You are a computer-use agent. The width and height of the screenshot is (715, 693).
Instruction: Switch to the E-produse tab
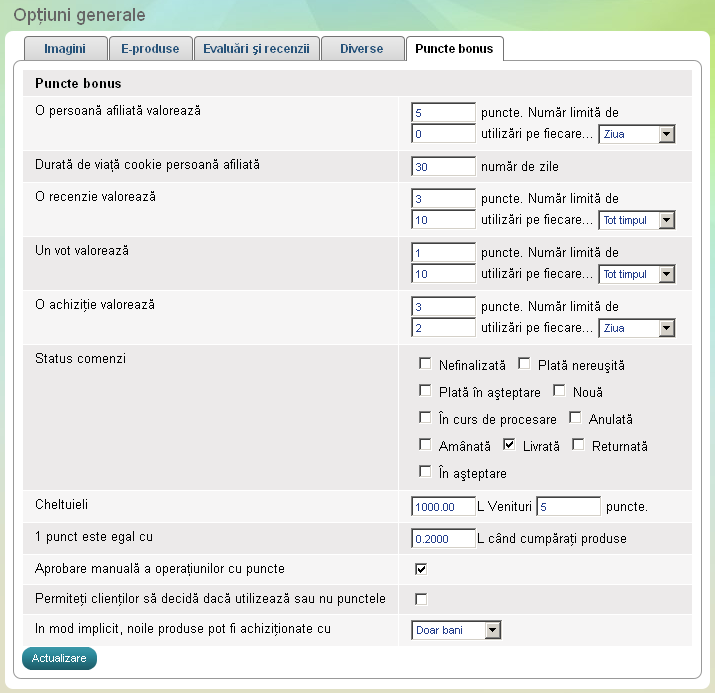tap(150, 48)
